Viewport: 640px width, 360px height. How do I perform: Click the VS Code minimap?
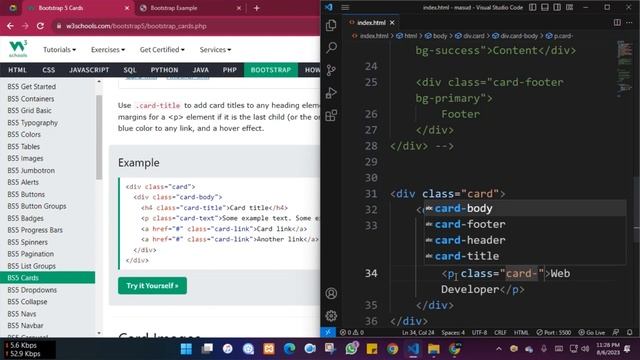[x=625, y=69]
